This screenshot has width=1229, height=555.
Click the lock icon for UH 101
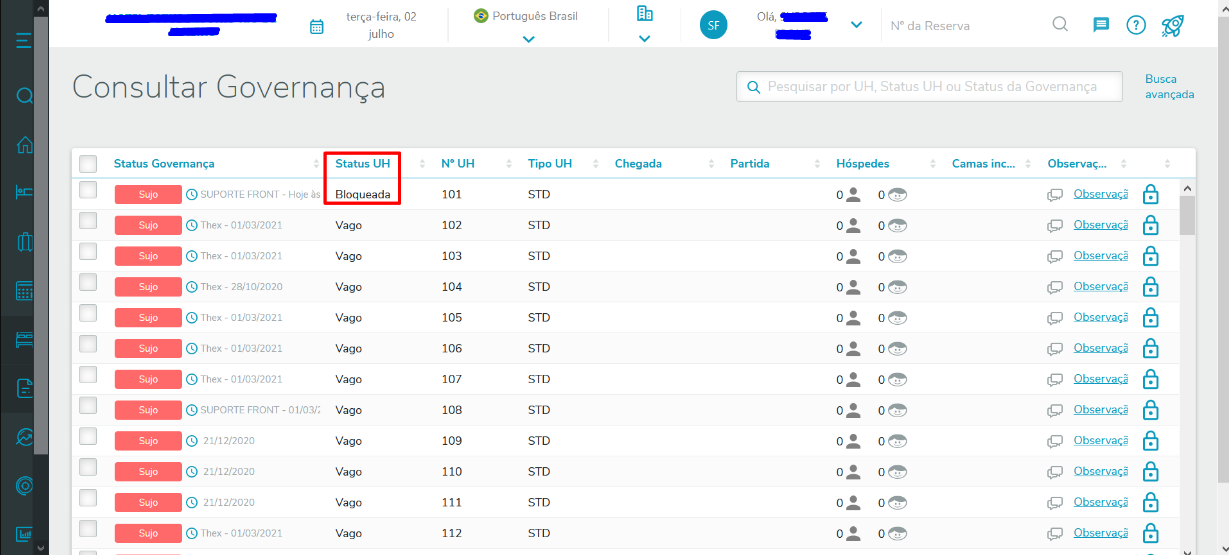[x=1151, y=194]
